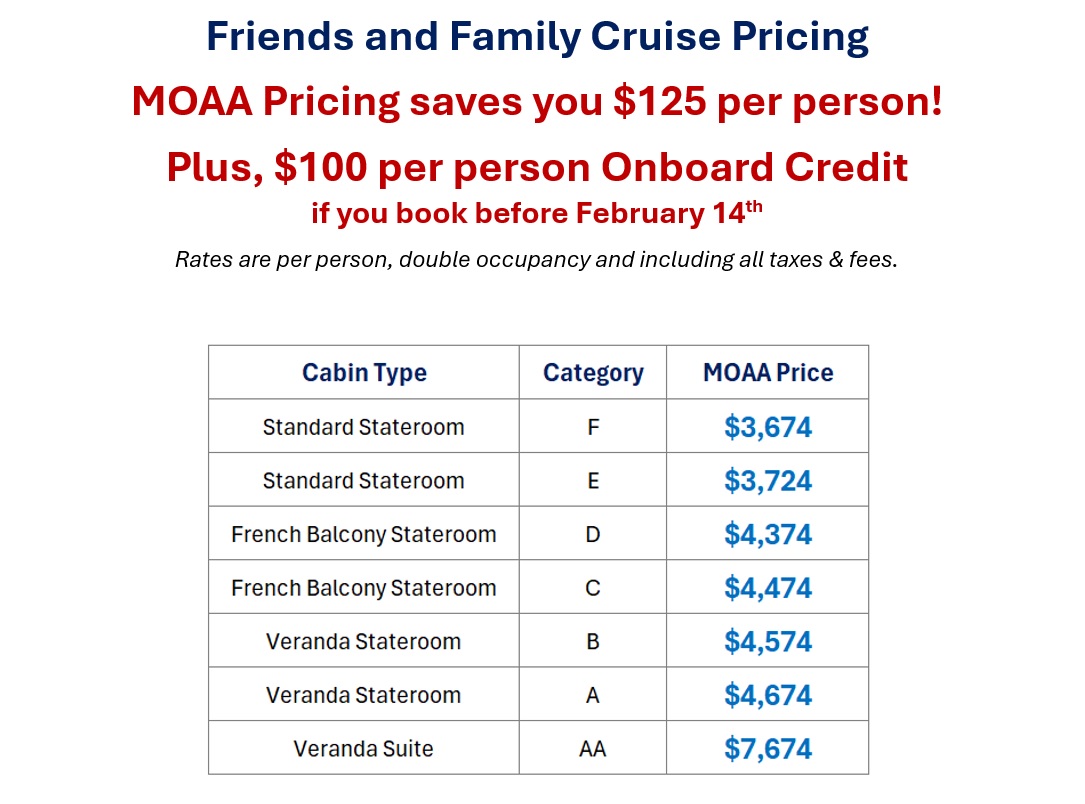This screenshot has height=804, width=1085.
Task: Select the $7,674 Veranda Suite price
Action: pos(768,748)
